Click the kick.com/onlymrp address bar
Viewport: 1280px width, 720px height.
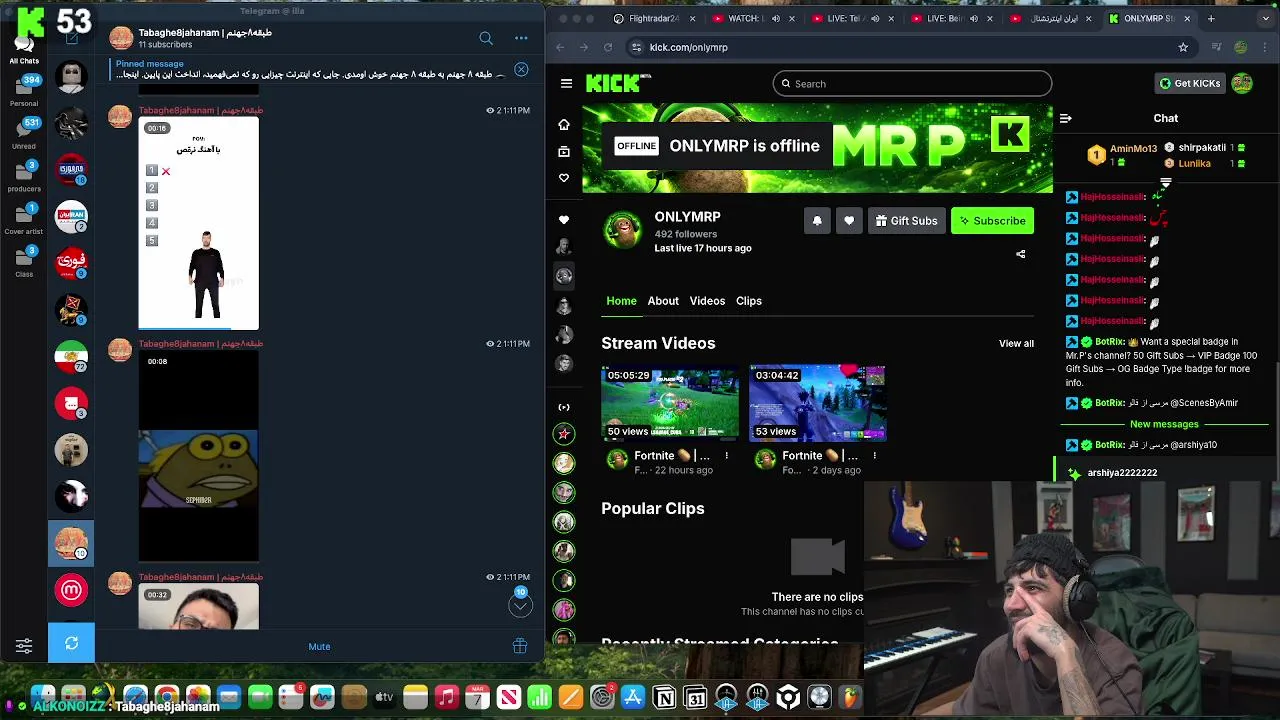[x=910, y=47]
